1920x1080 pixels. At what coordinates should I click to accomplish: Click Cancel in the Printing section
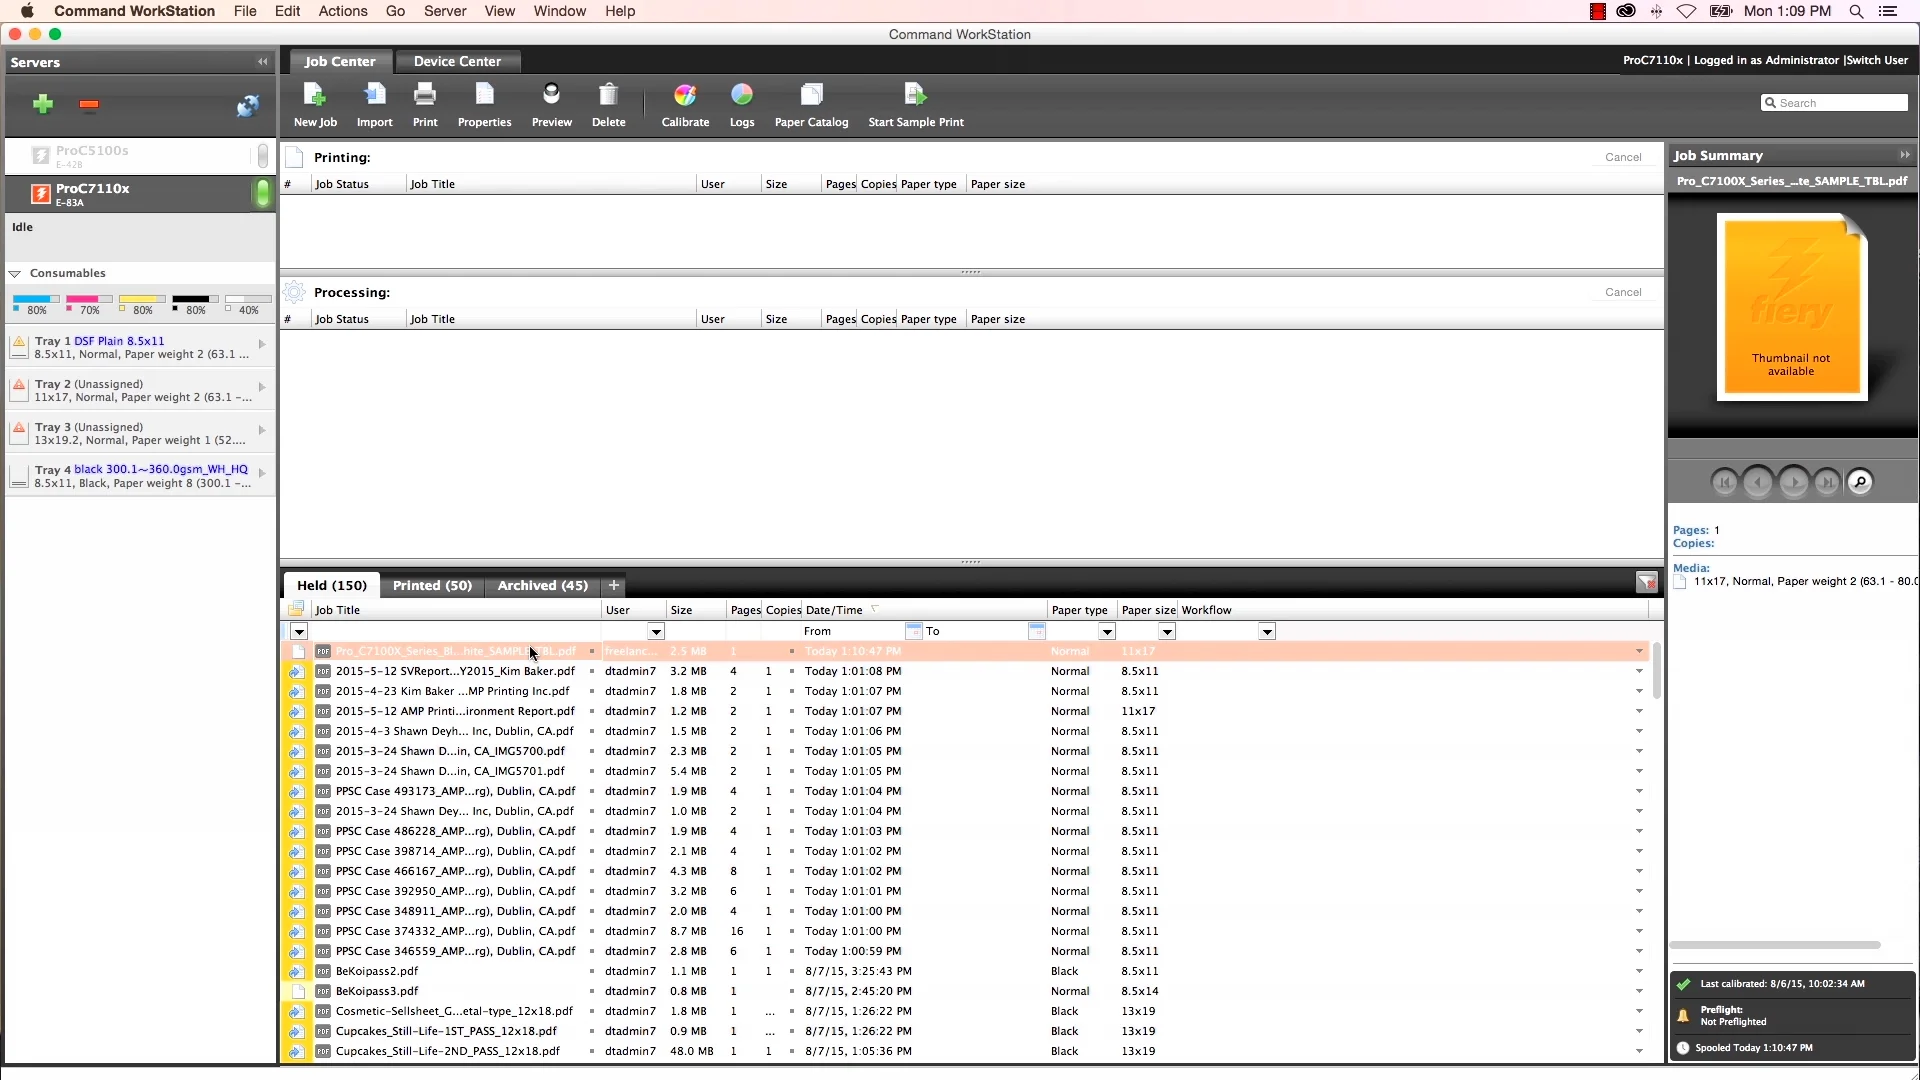(1623, 157)
